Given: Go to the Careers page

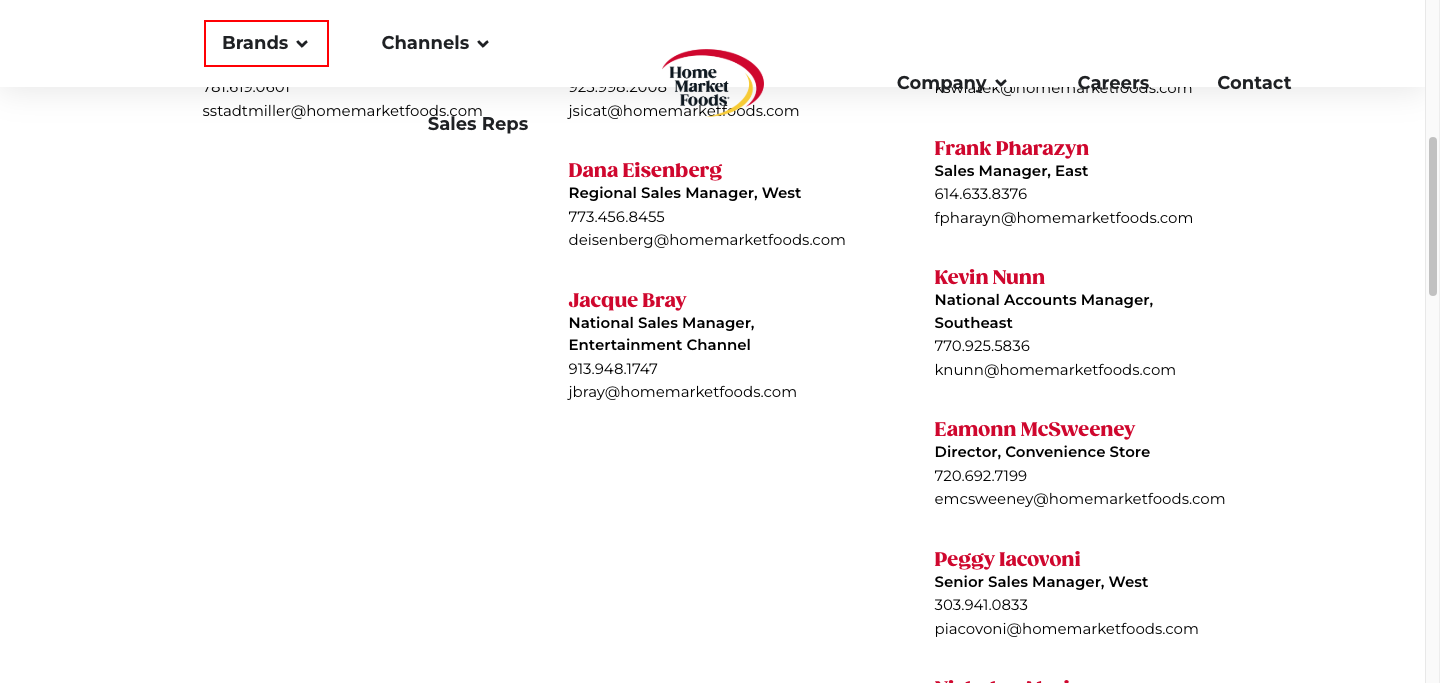Looking at the screenshot, I should (1113, 83).
